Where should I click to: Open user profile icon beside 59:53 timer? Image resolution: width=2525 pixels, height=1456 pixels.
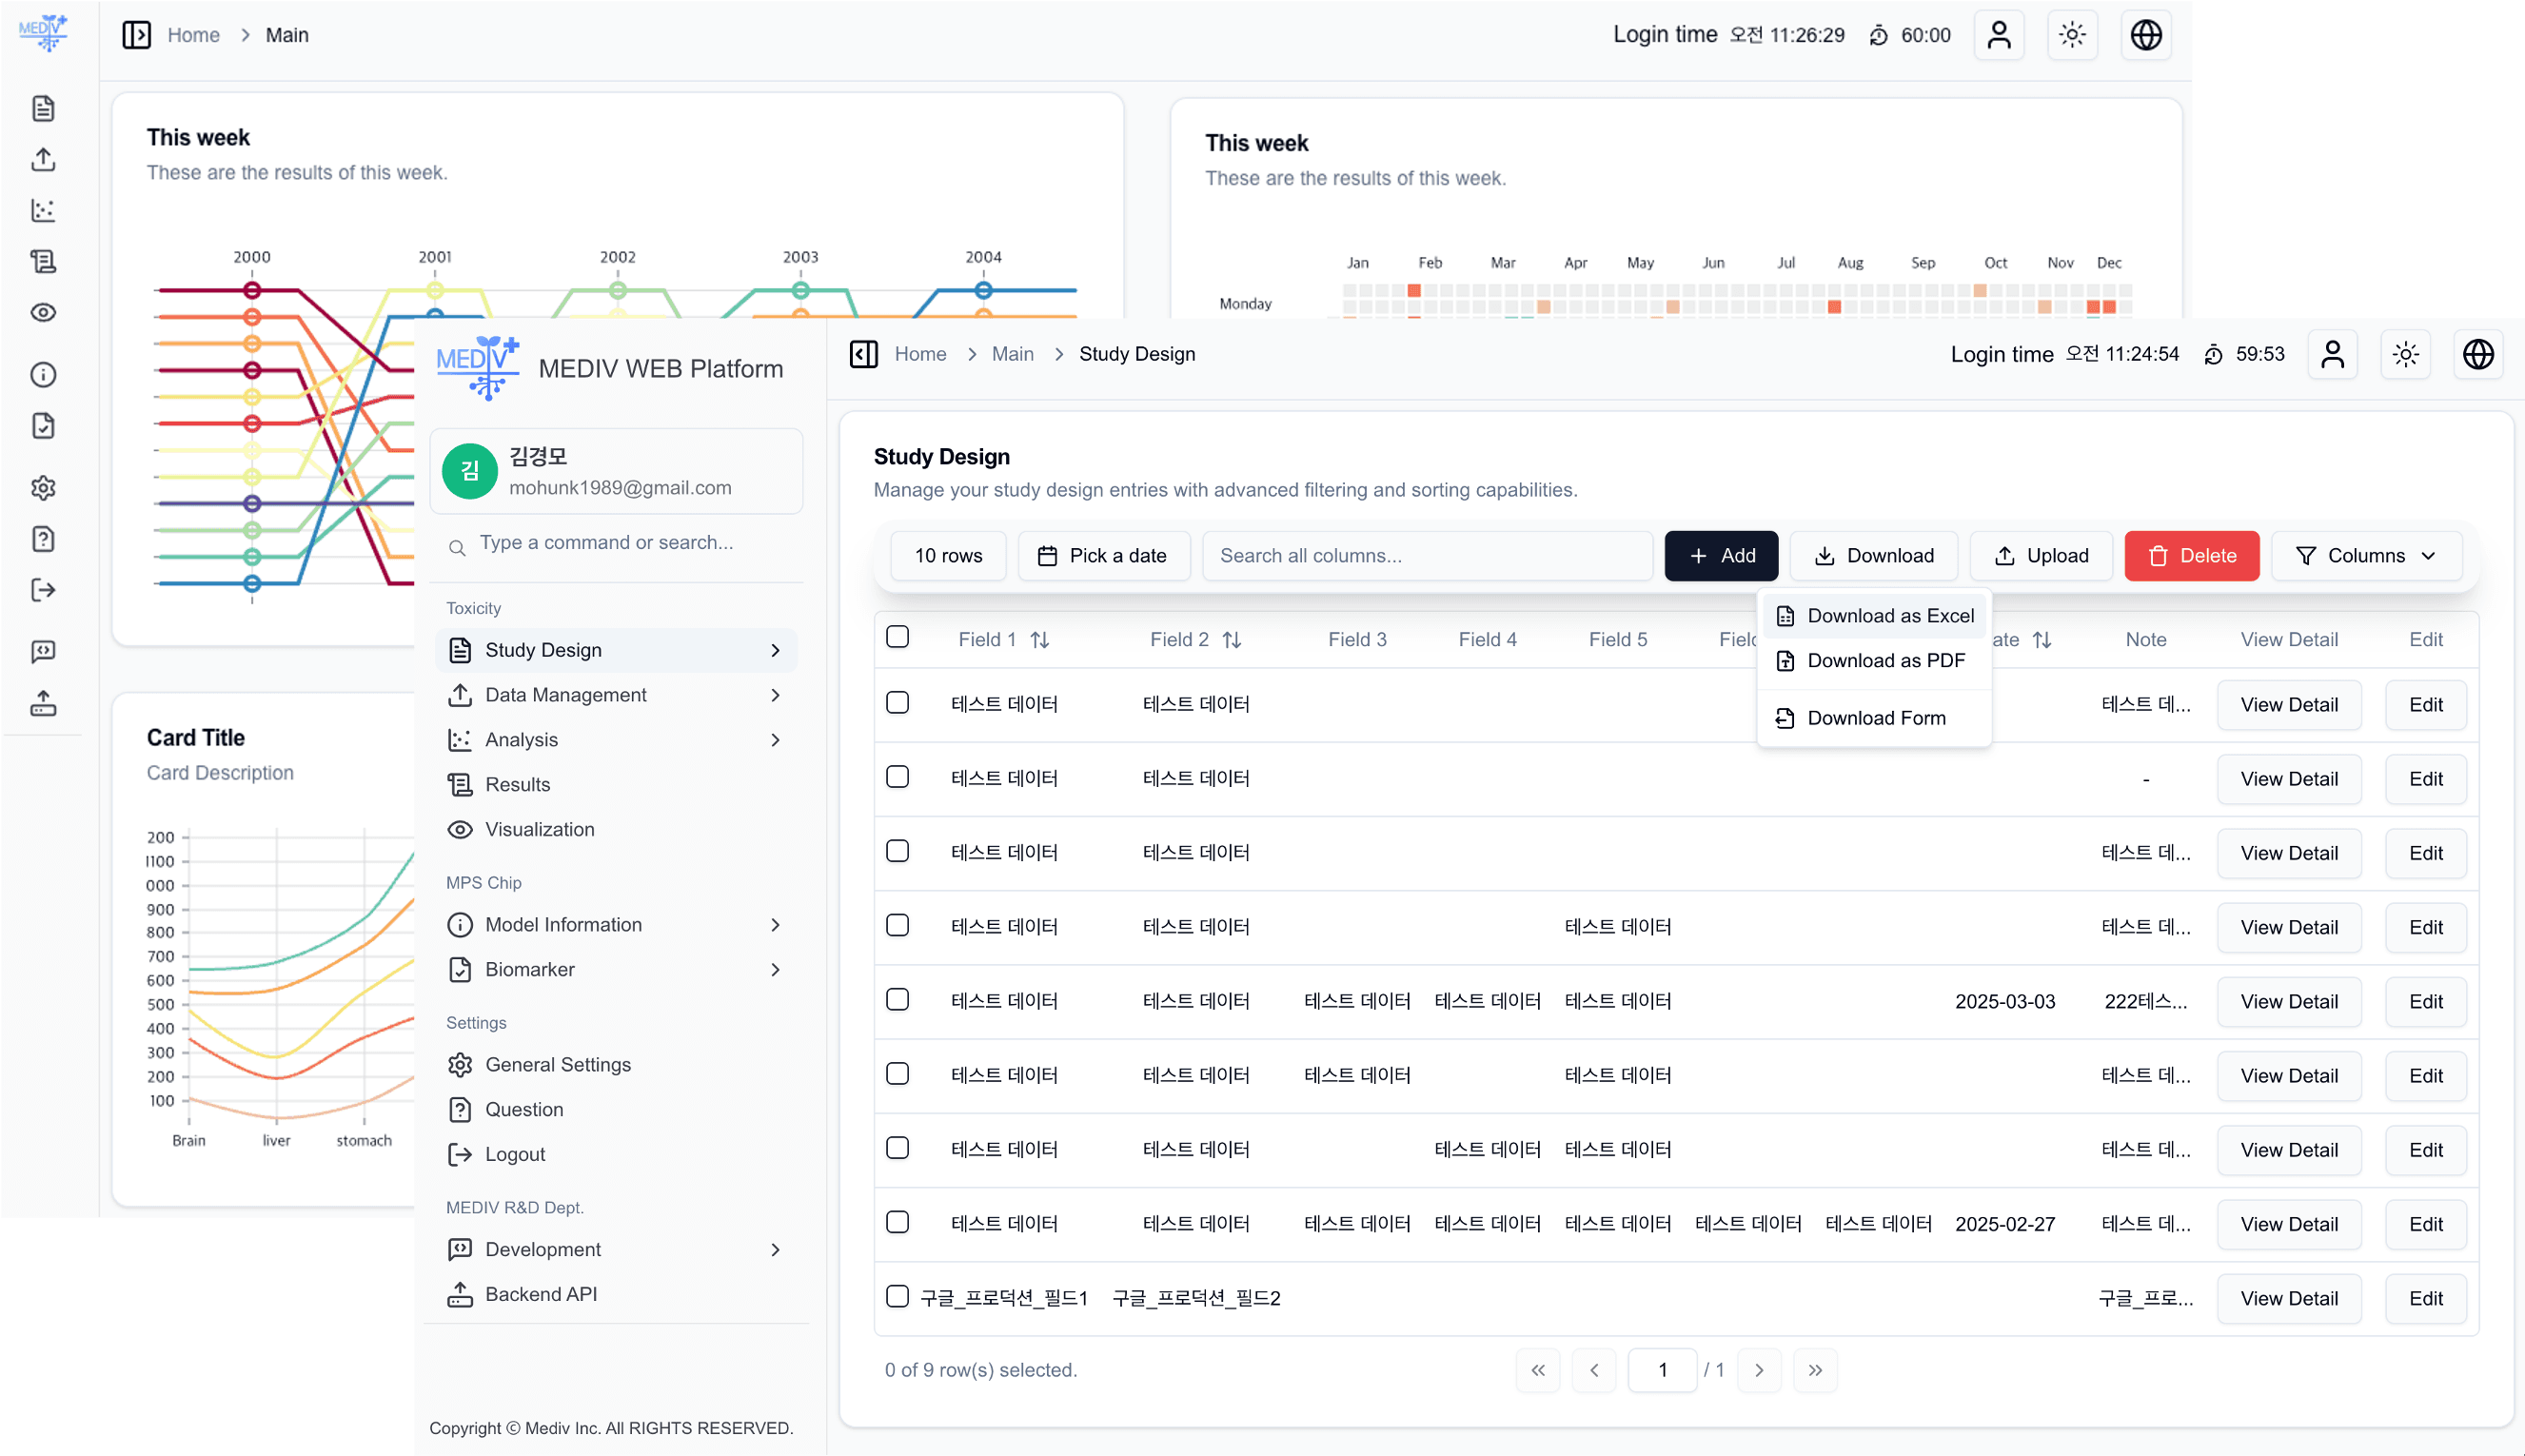tap(2332, 354)
